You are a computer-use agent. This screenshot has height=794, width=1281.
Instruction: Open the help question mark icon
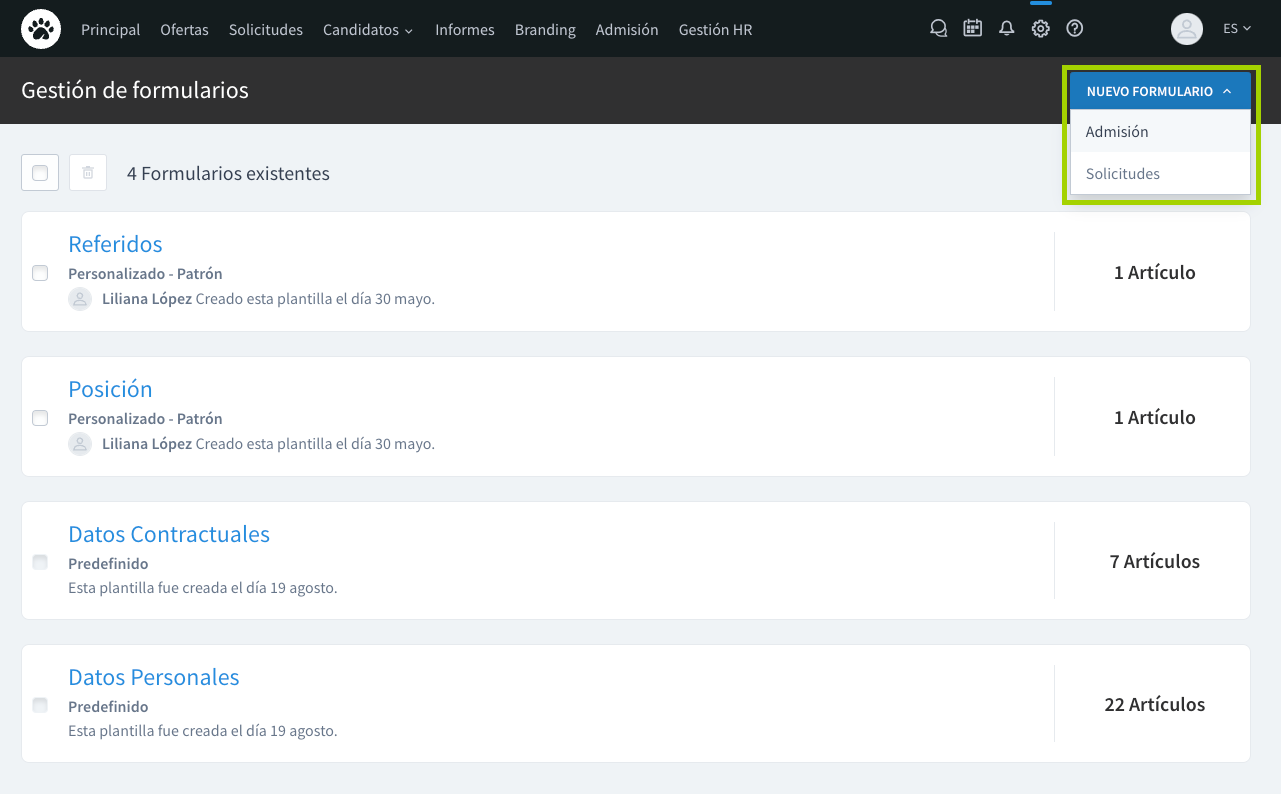click(1075, 29)
